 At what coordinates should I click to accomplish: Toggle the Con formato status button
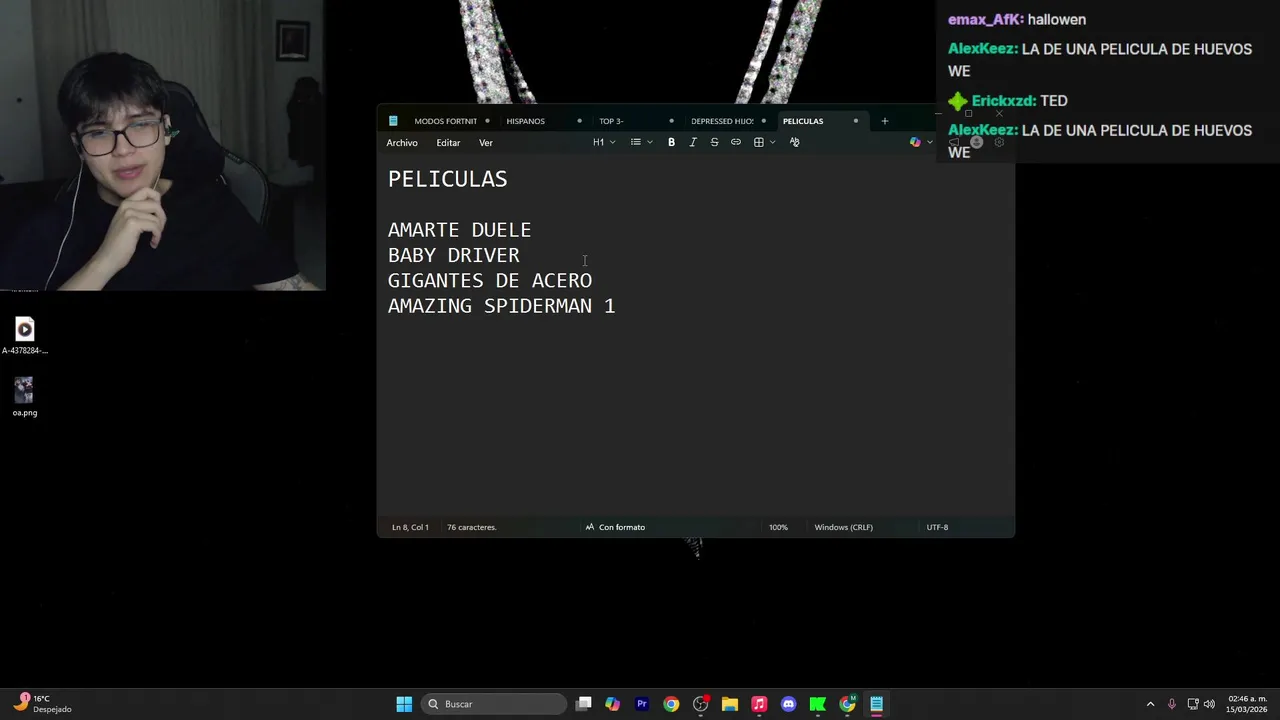(615, 527)
